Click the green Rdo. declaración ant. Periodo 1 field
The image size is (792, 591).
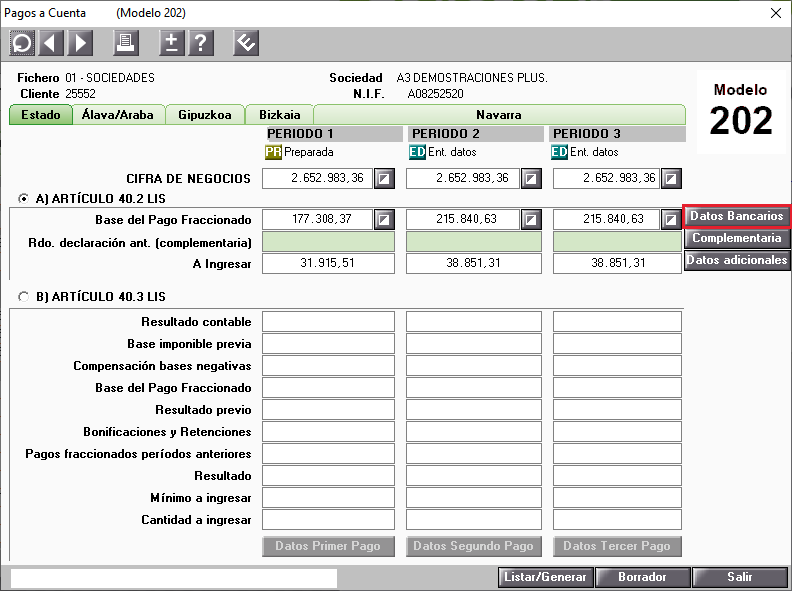329,242
